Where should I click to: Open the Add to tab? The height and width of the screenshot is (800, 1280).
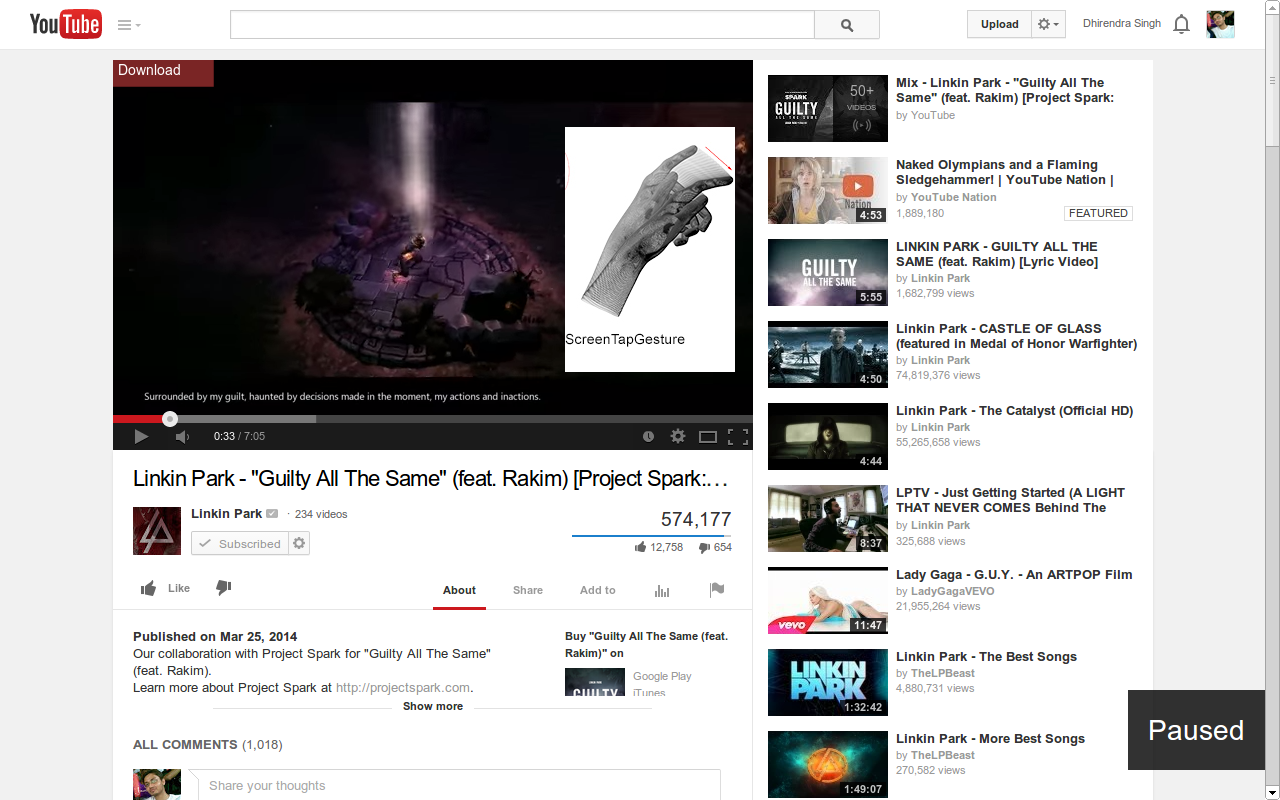point(598,590)
